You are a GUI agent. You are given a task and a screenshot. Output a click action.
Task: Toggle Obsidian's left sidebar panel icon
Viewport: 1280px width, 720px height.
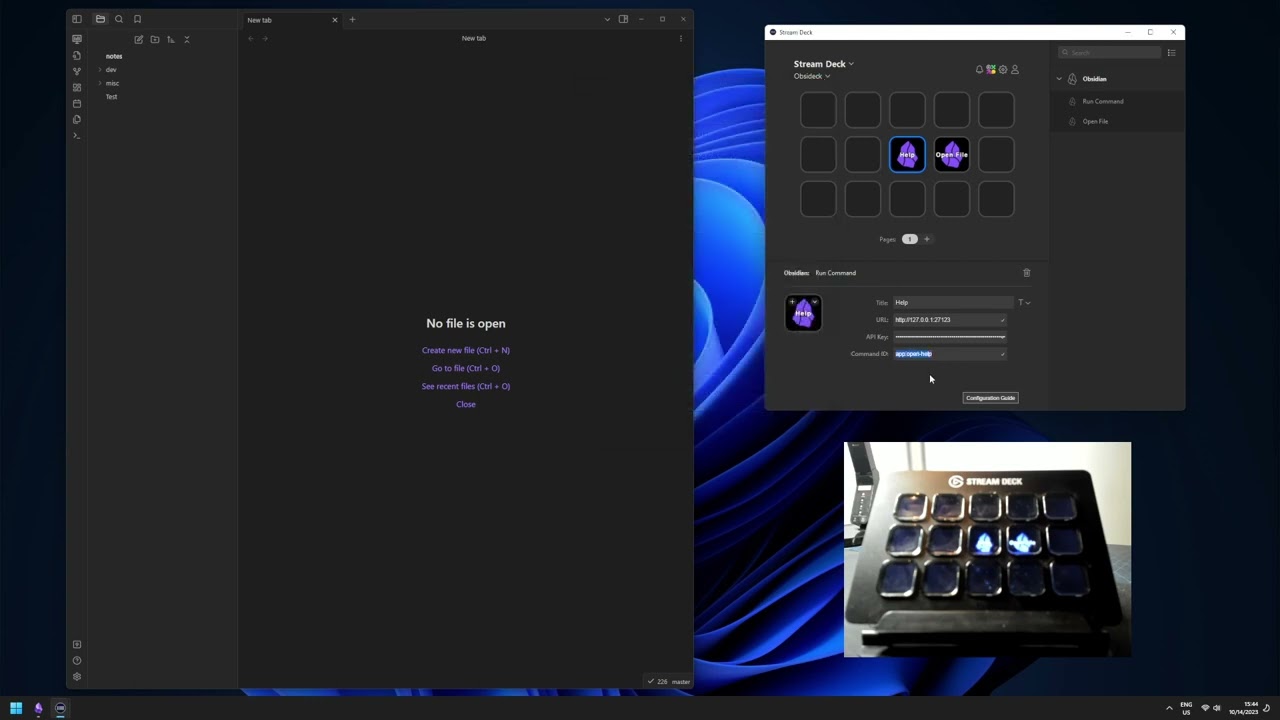[x=77, y=19]
